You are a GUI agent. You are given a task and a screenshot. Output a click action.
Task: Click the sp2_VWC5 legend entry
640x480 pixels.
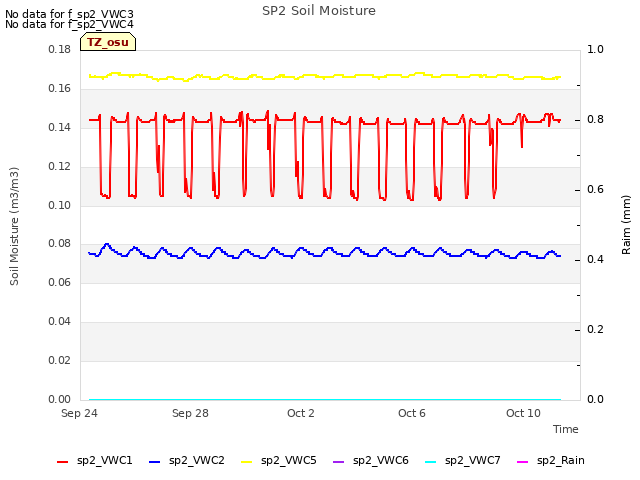pyautogui.click(x=279, y=461)
